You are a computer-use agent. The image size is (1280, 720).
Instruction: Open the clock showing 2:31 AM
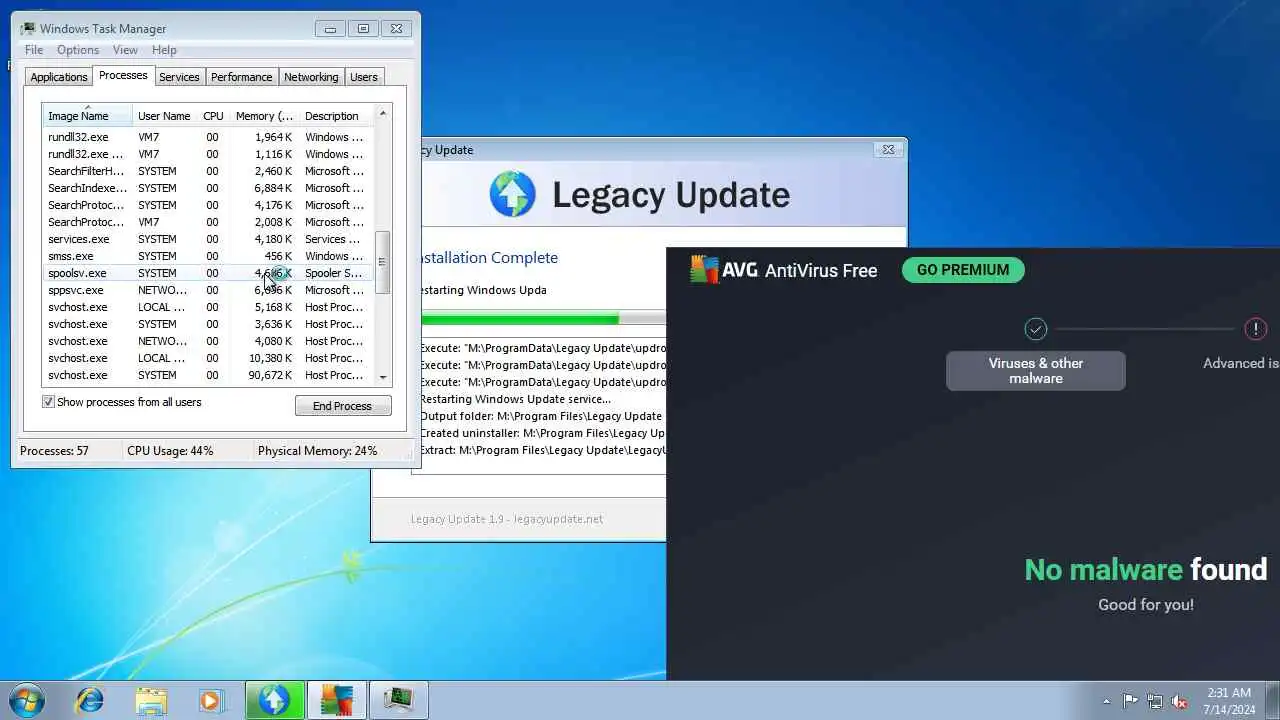tap(1229, 701)
